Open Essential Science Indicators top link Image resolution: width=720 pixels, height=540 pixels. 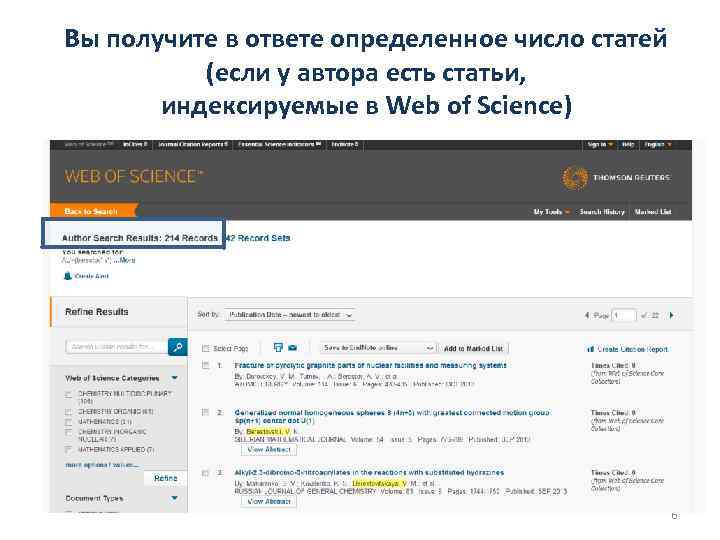(279, 145)
